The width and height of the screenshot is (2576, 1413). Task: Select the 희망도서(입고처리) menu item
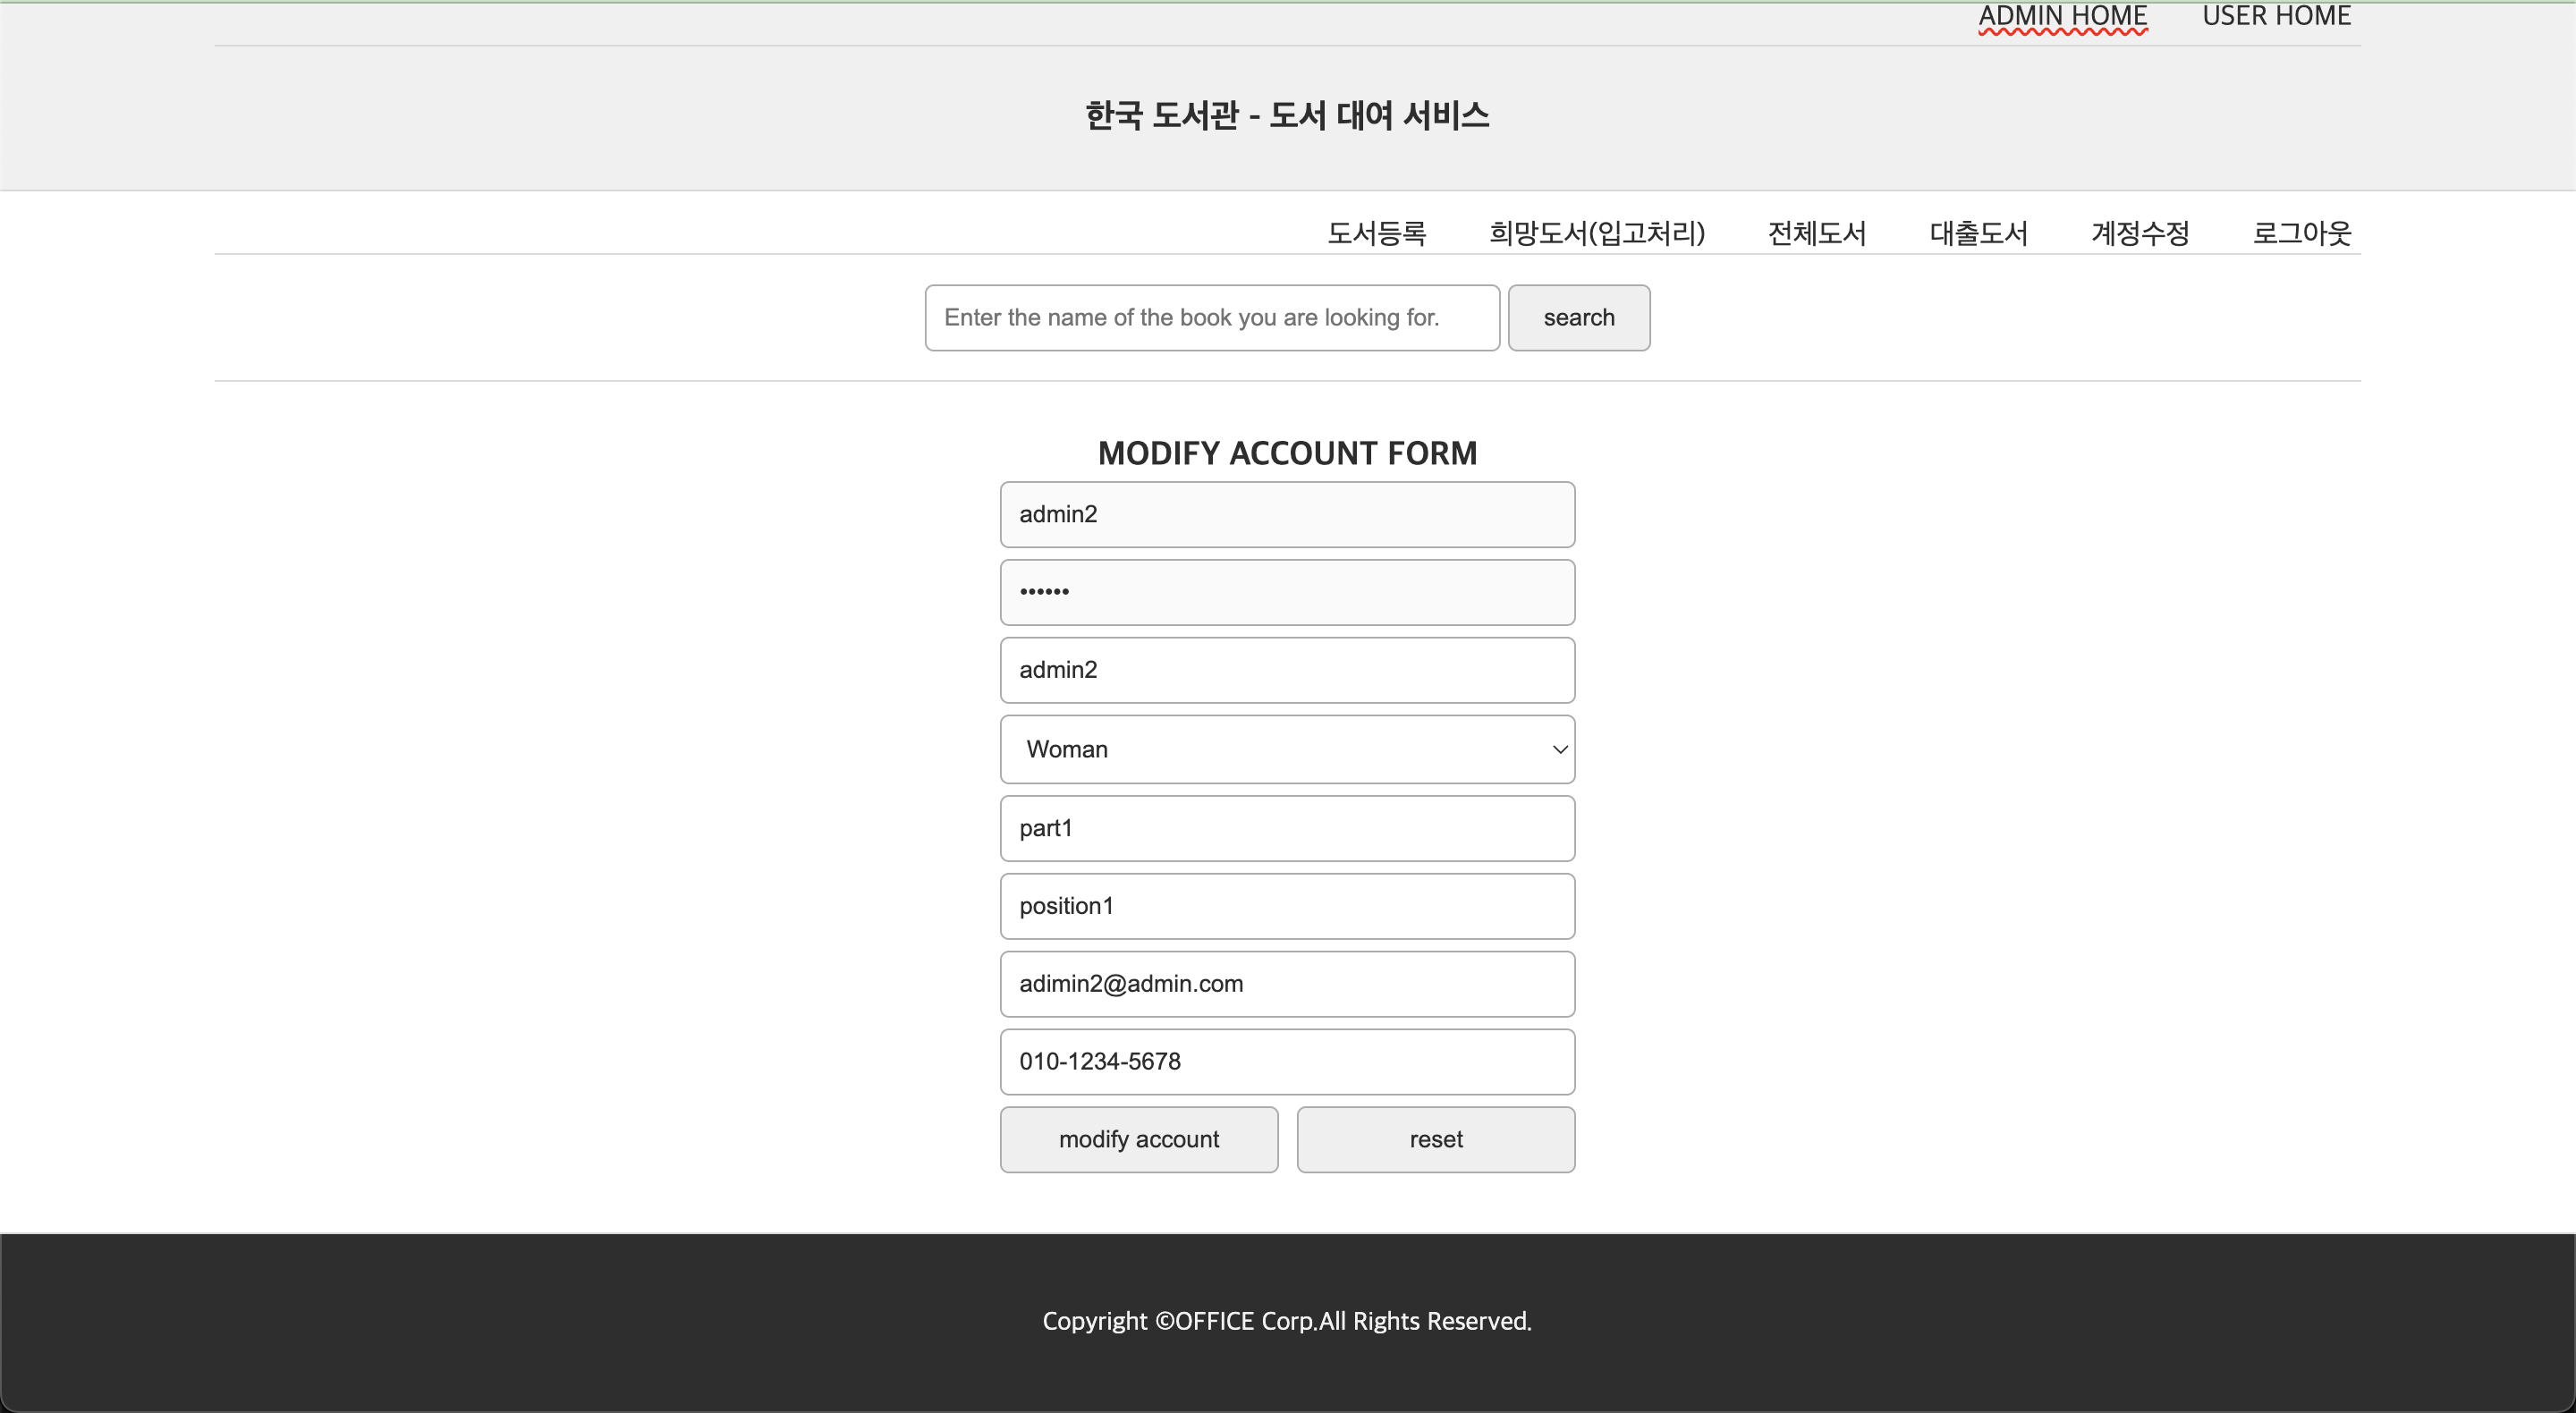click(x=1597, y=233)
